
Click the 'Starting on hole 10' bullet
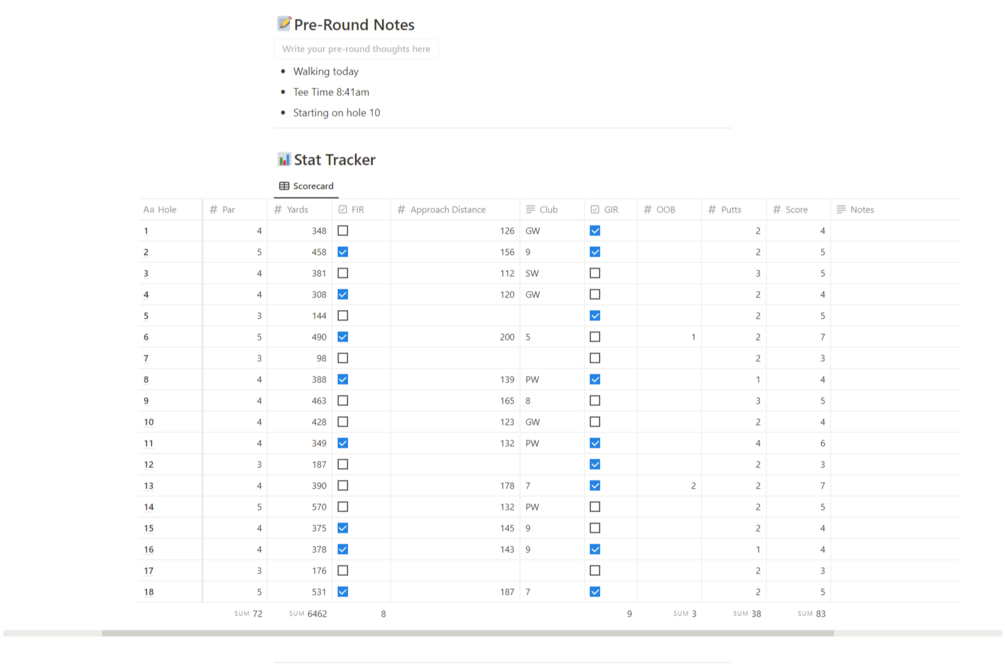336,112
